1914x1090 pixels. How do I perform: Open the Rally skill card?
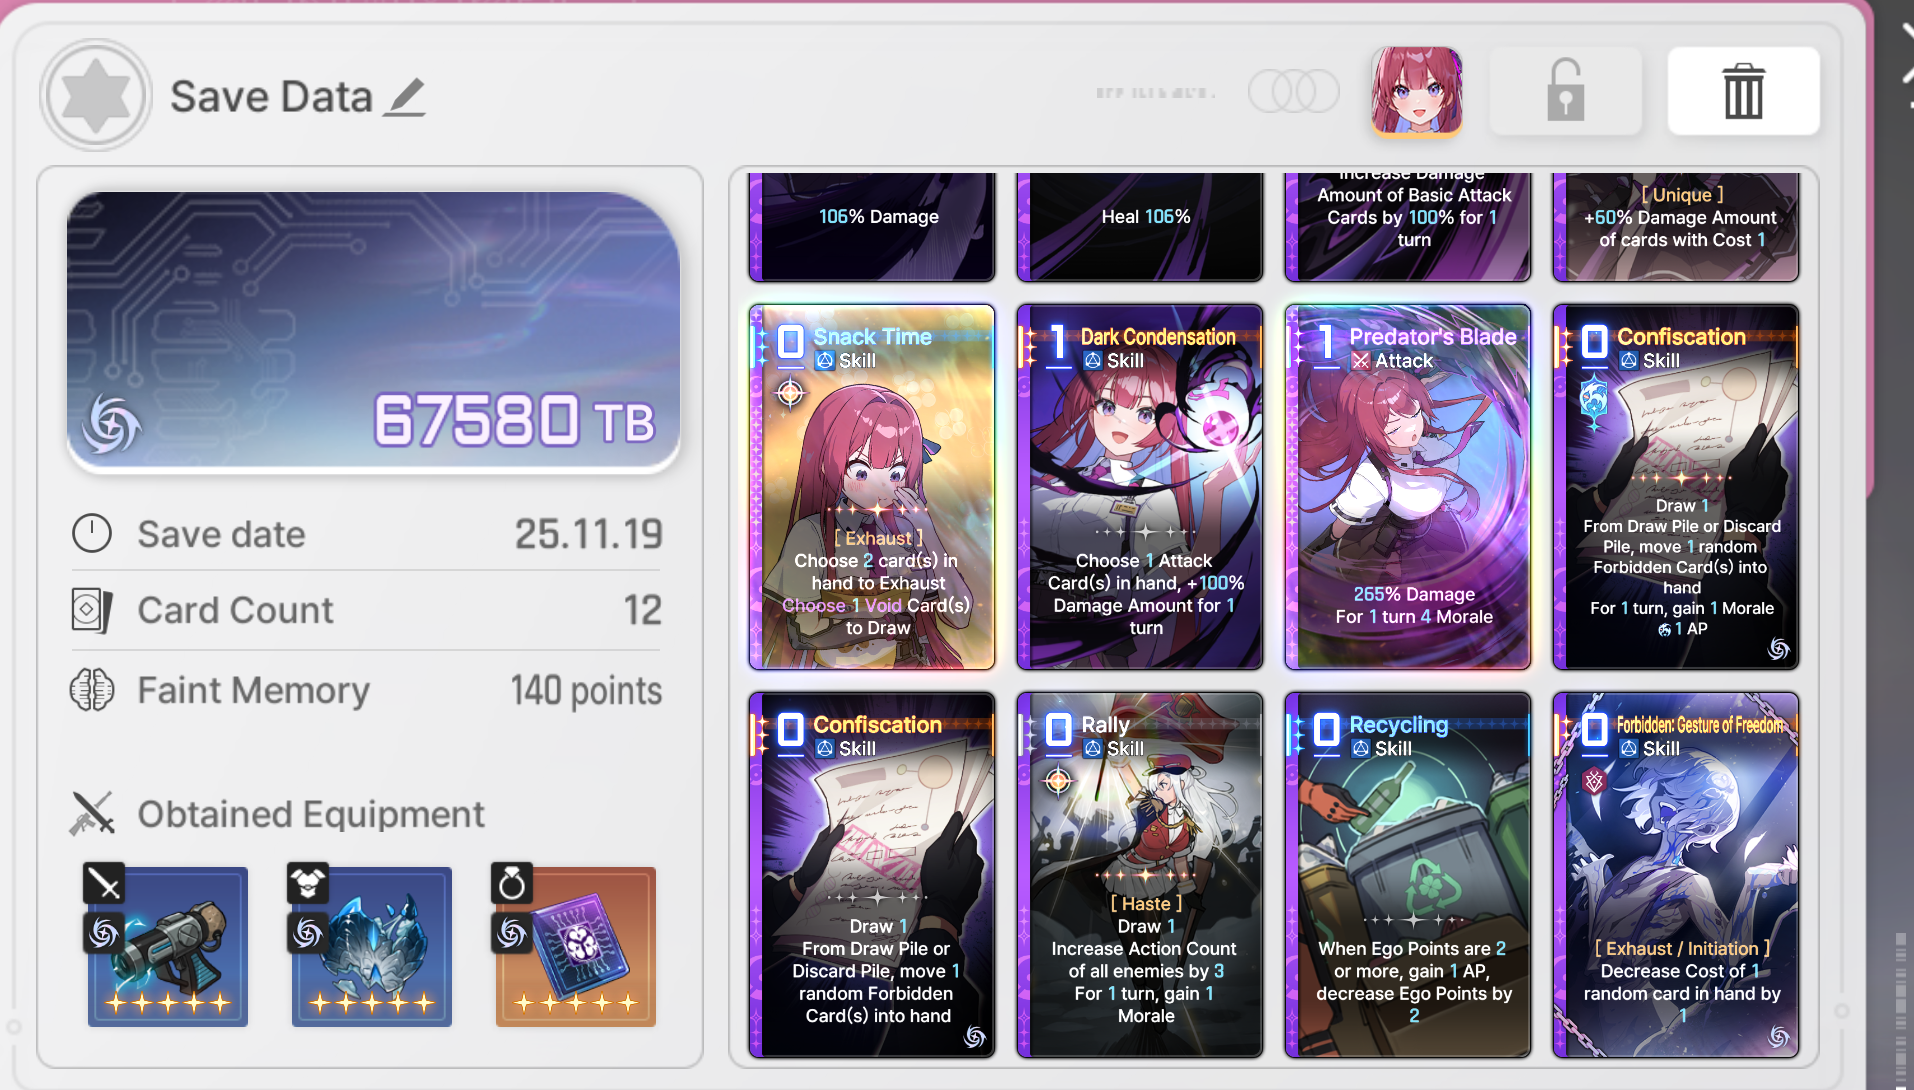pos(1140,875)
